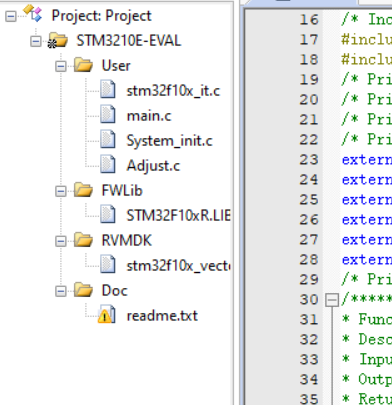This screenshot has width=392, height=405.
Task: Collapse the FWLib group
Action: [x=61, y=191]
